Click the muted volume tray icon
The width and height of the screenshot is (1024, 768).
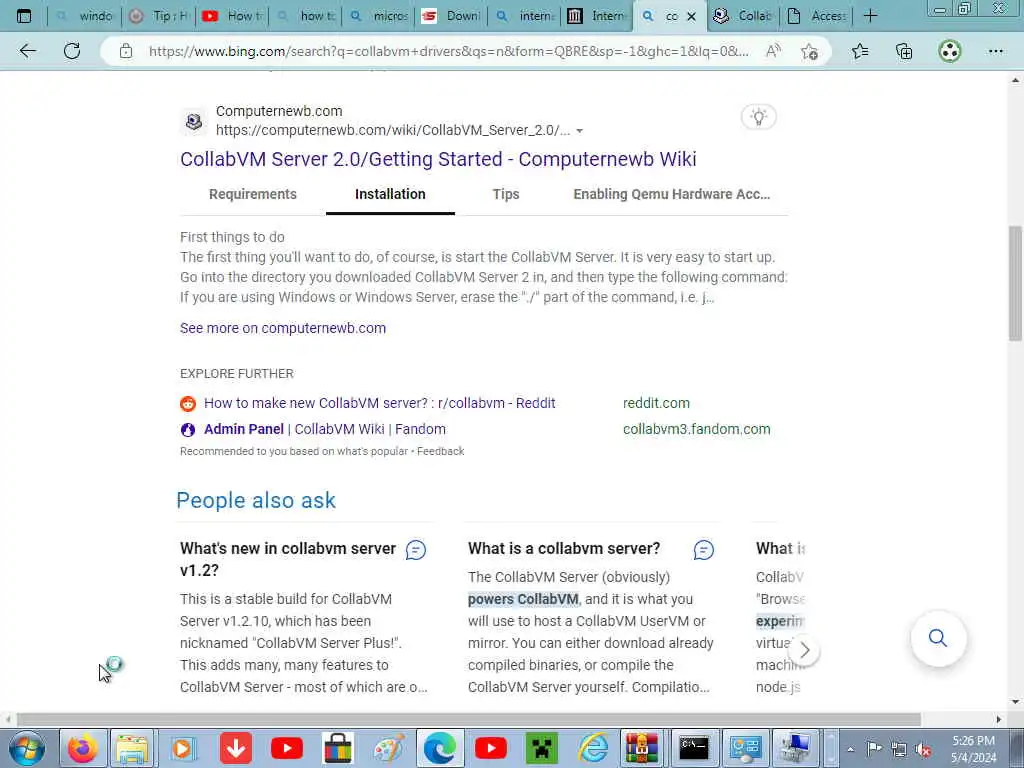(x=923, y=749)
